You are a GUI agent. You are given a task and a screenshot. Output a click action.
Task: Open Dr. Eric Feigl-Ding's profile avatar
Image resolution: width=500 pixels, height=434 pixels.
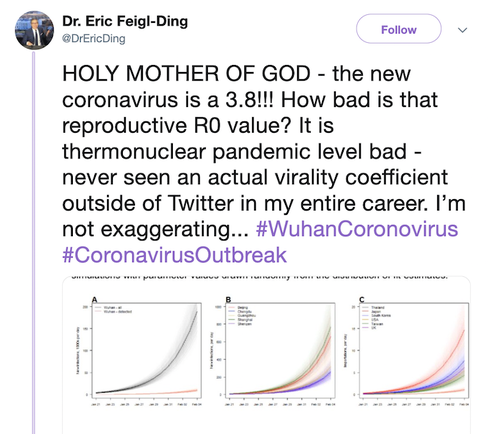[34, 30]
